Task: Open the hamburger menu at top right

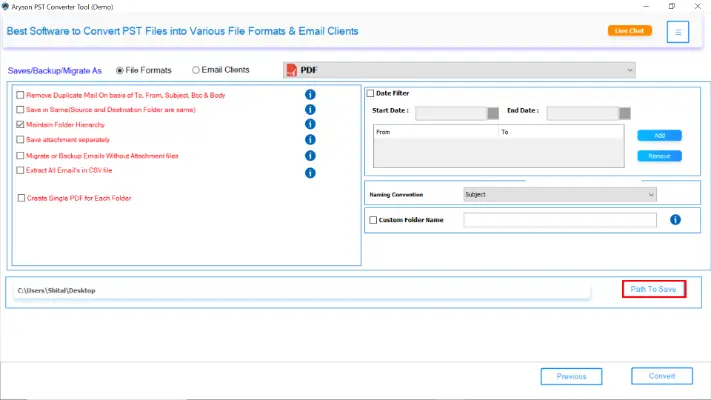Action: (678, 32)
